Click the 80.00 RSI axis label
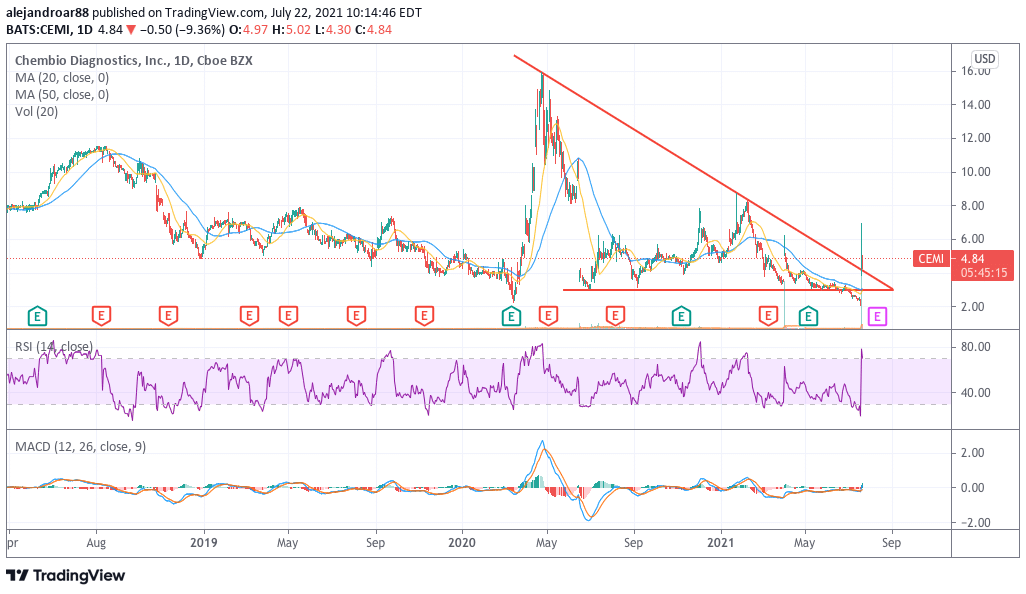This screenshot has width=1026, height=594. tap(976, 347)
